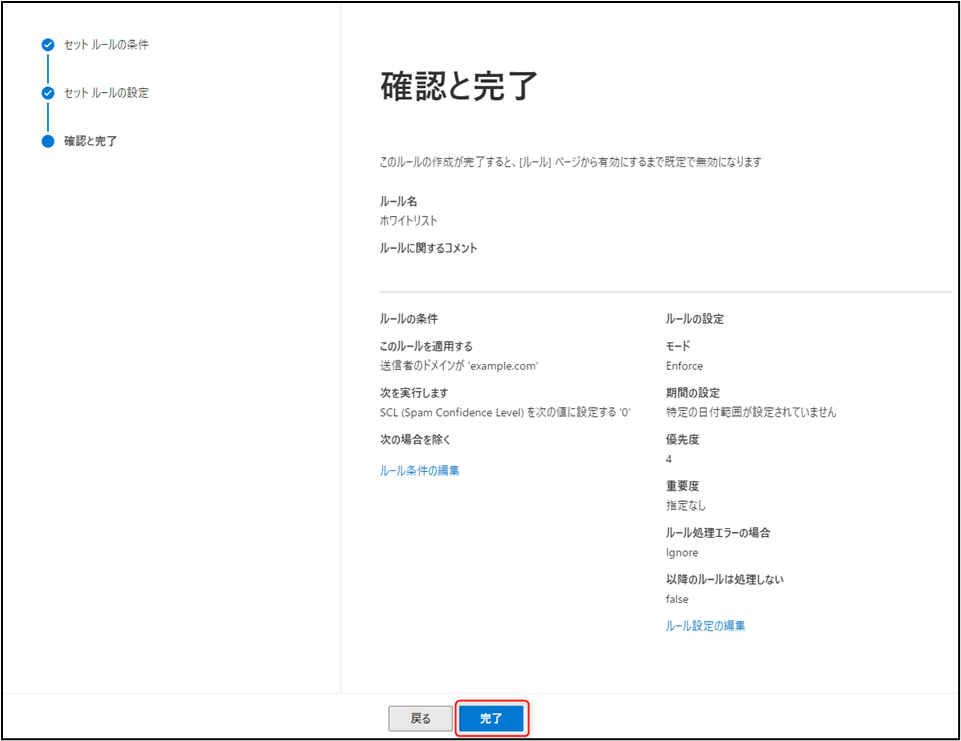Image resolution: width=961 pixels, height=741 pixels.
Task: Open the セット ルールの設定 step label
Action: coord(106,93)
